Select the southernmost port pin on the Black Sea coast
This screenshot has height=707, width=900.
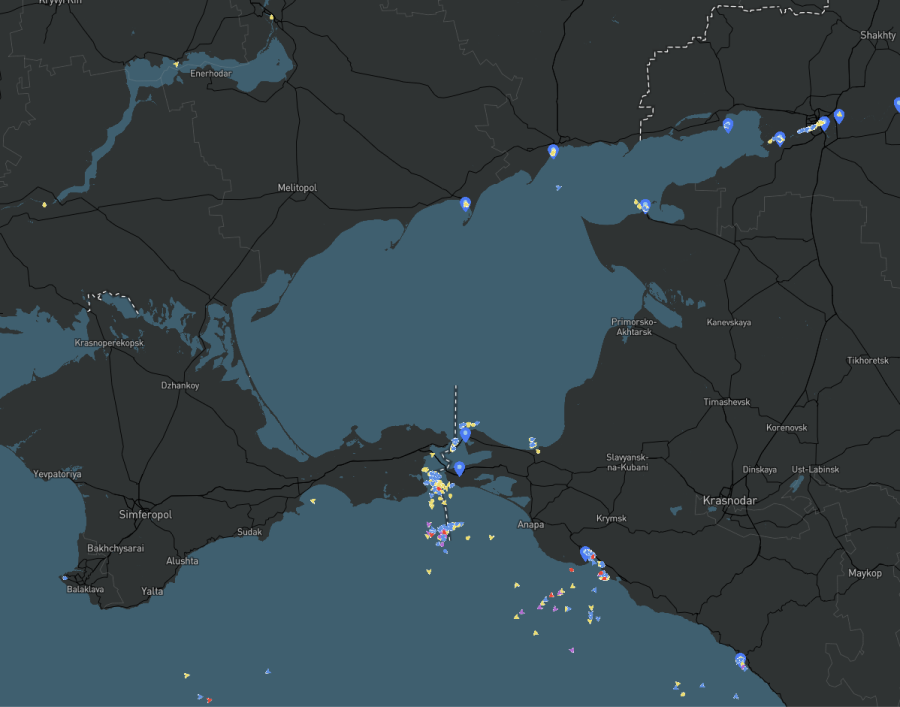click(740, 659)
